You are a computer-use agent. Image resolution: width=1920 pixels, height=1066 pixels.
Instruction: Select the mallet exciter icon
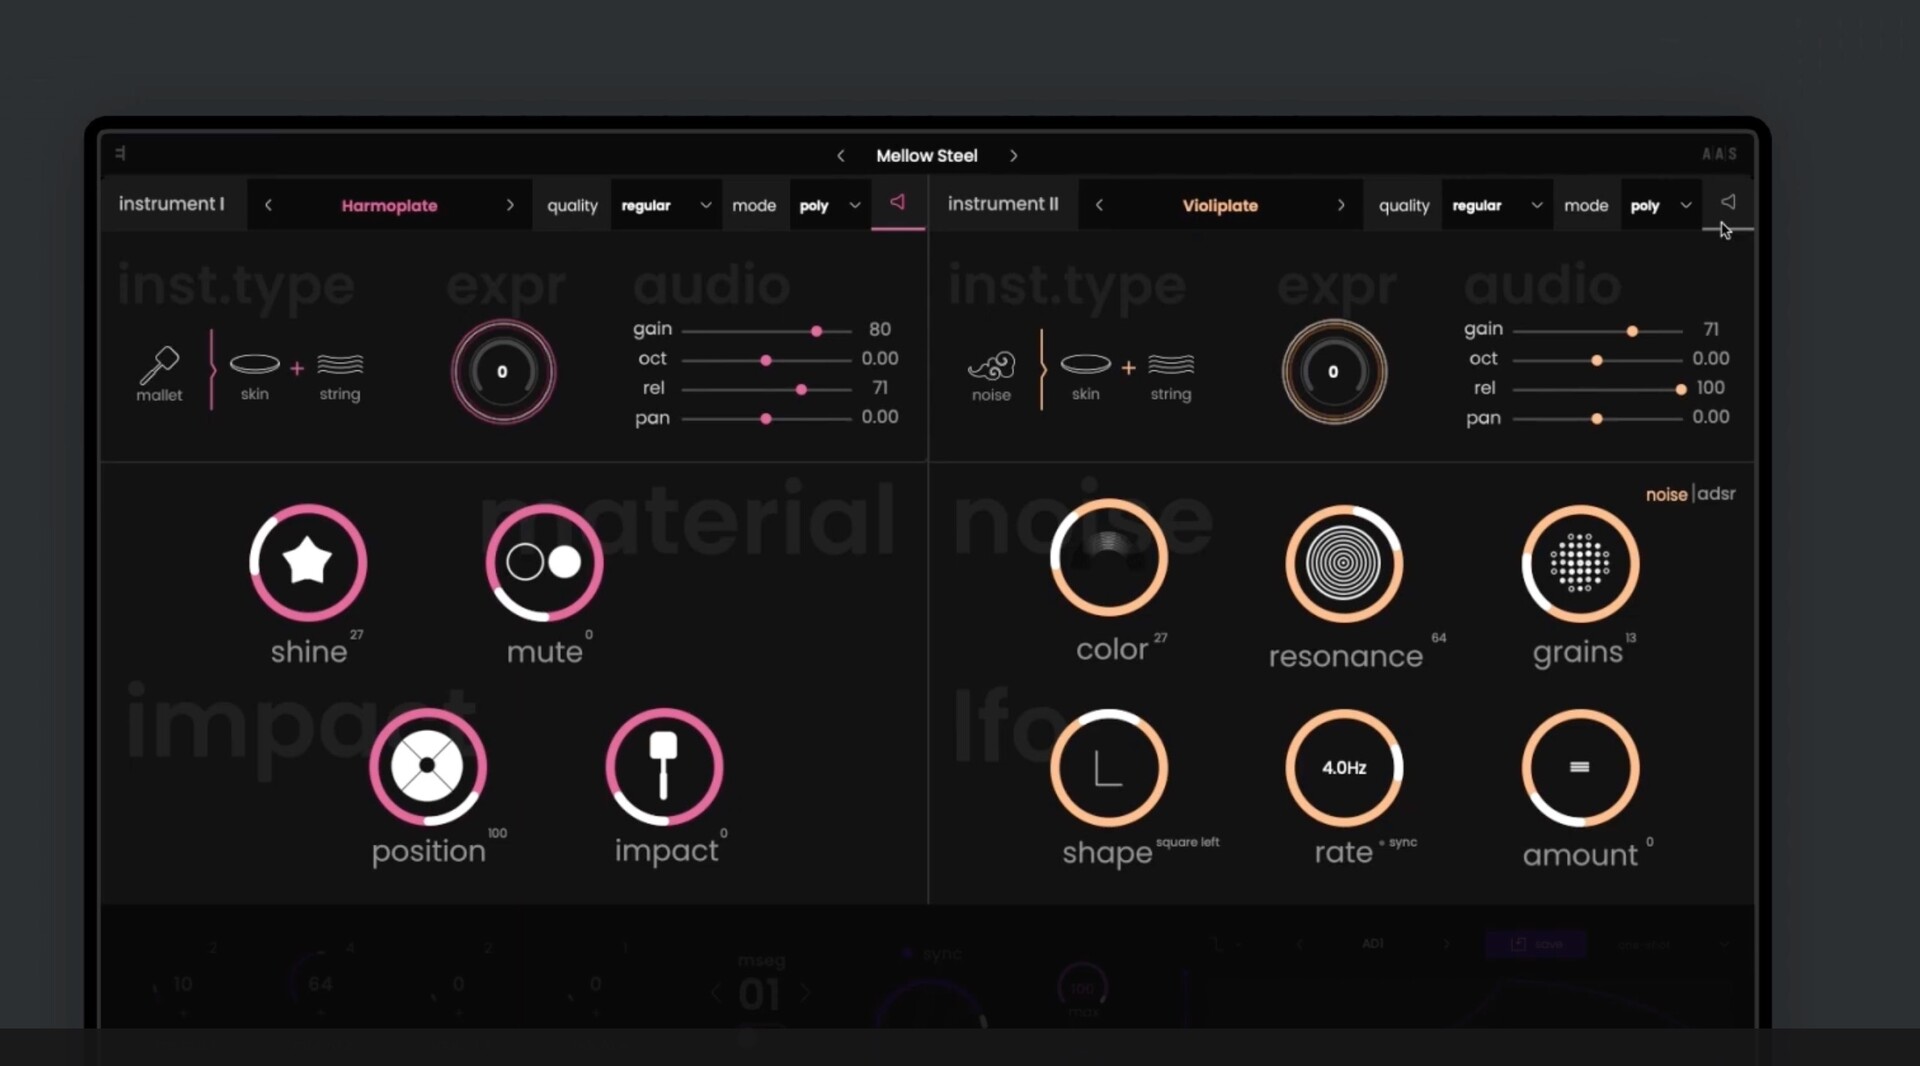(159, 366)
